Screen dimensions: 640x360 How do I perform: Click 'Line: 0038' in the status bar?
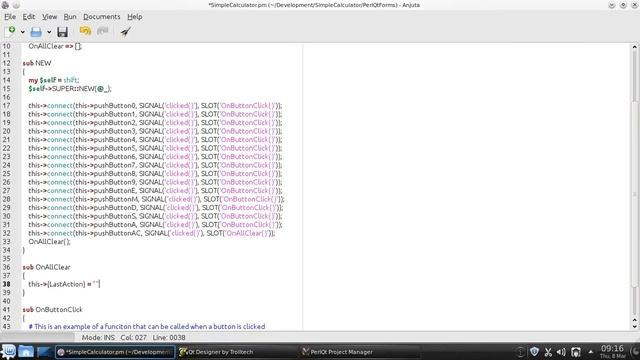[169, 338]
